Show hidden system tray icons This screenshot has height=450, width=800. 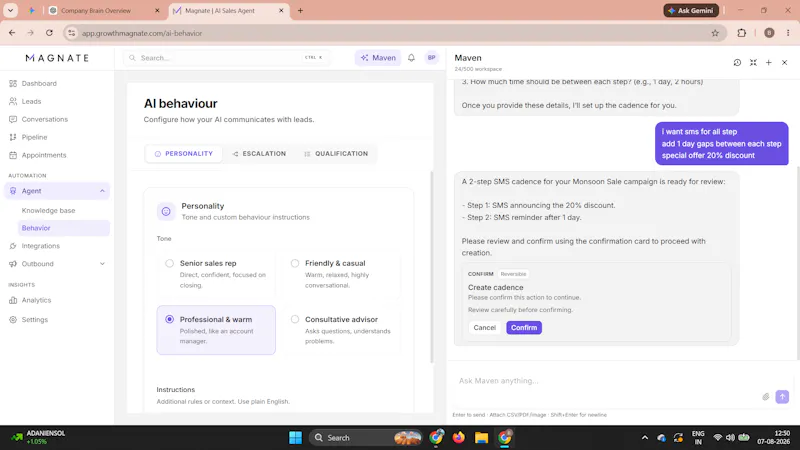644,437
